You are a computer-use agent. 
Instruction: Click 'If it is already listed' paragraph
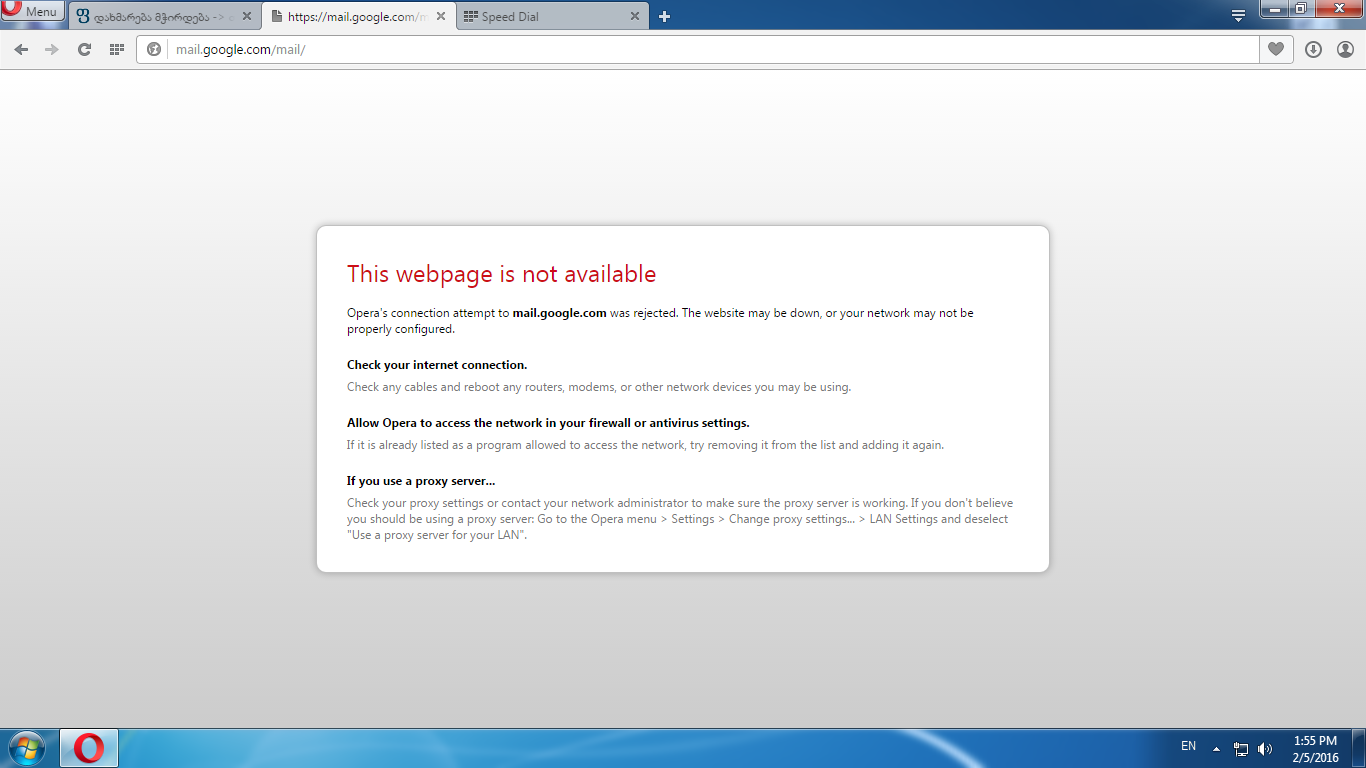tap(645, 445)
